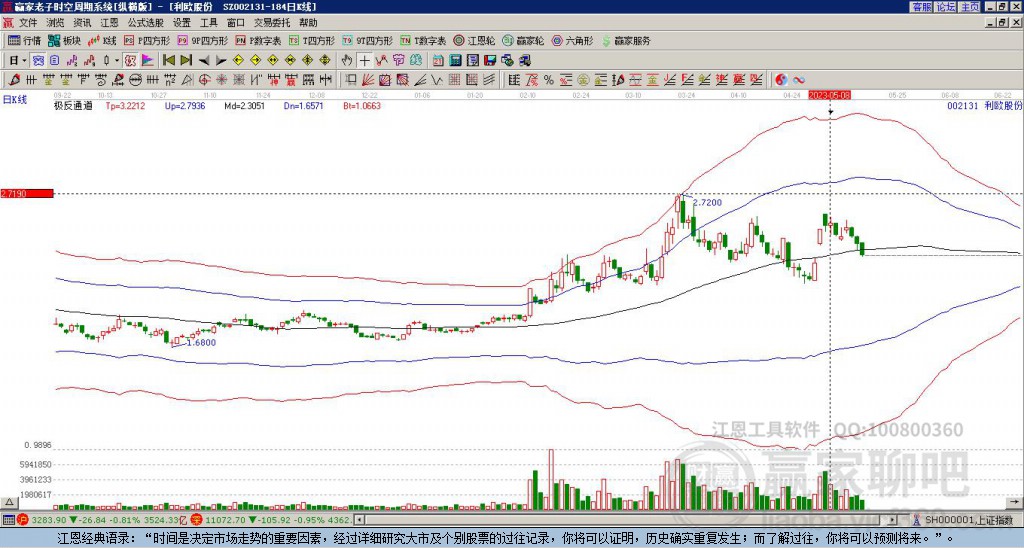Click the 客服 link in title bar

(921, 7)
